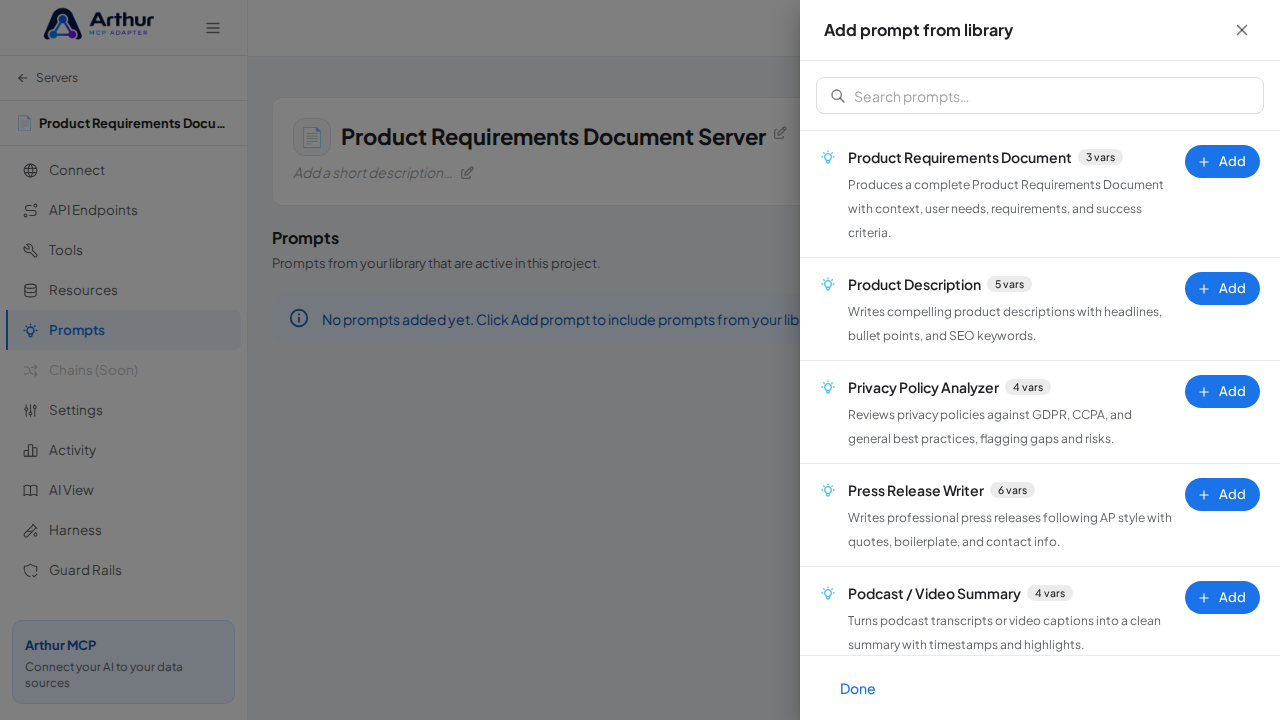
Task: Click the Tools wrench icon
Action: point(30,250)
